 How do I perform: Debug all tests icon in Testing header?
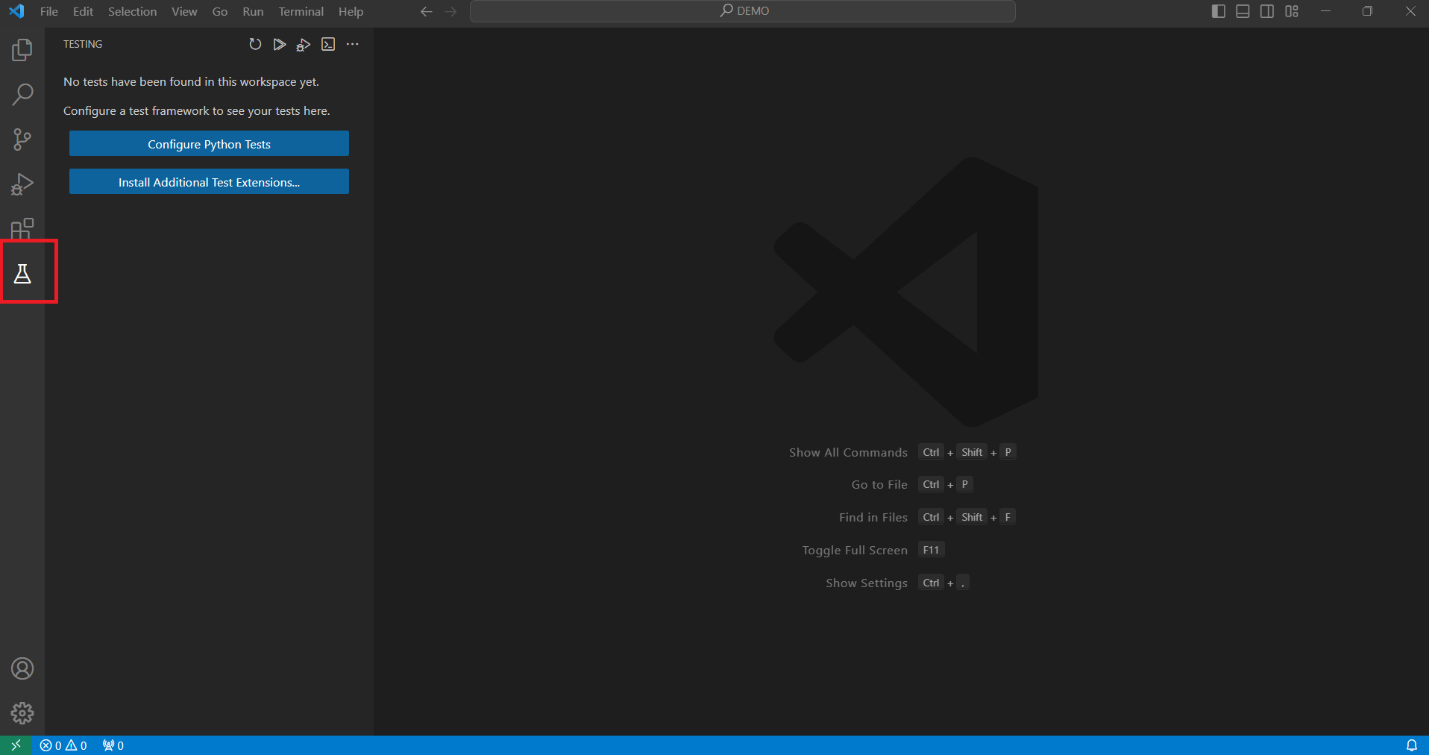coord(303,44)
